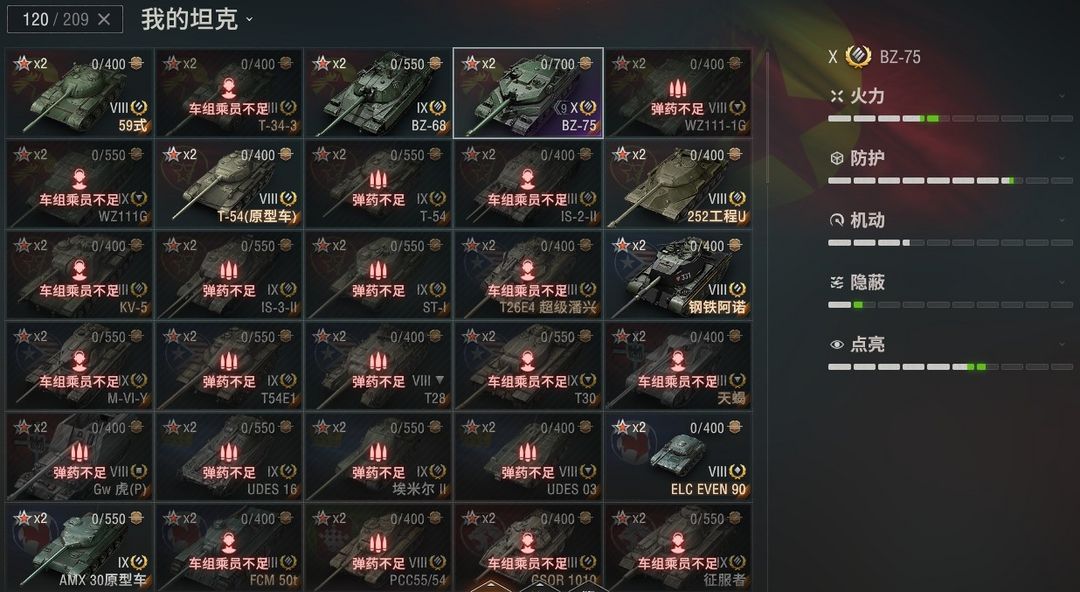Open the 我的坦克 dropdown menu
The height and width of the screenshot is (592, 1080).
pos(198,19)
